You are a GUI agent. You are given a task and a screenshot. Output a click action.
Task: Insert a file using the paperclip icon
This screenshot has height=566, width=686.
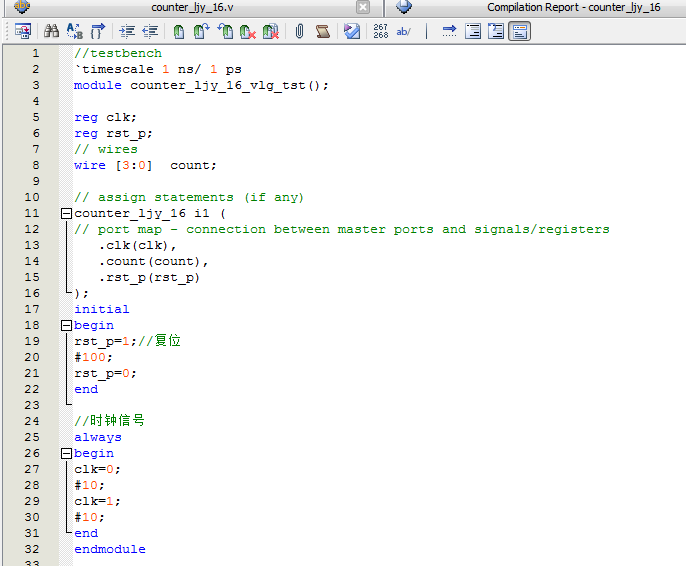299,32
